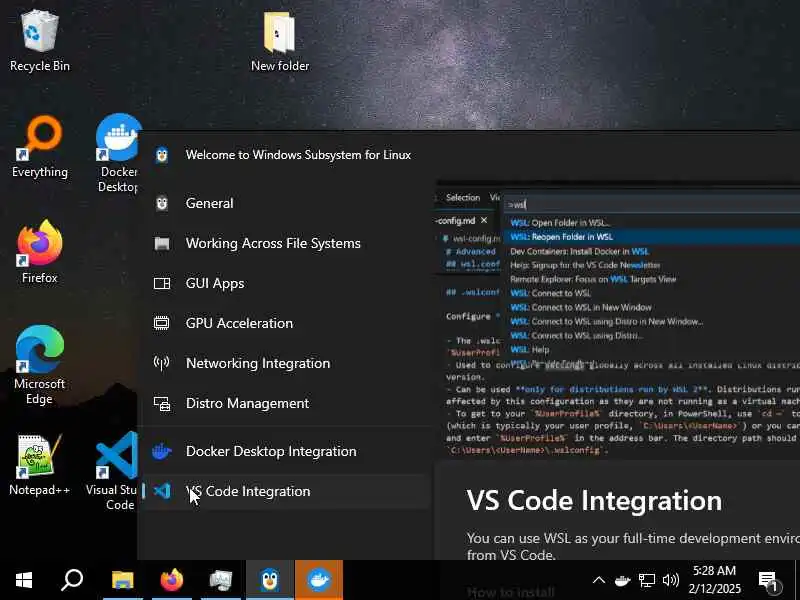Open the Windows Start menu
The height and width of the screenshot is (600, 800).
(24, 580)
